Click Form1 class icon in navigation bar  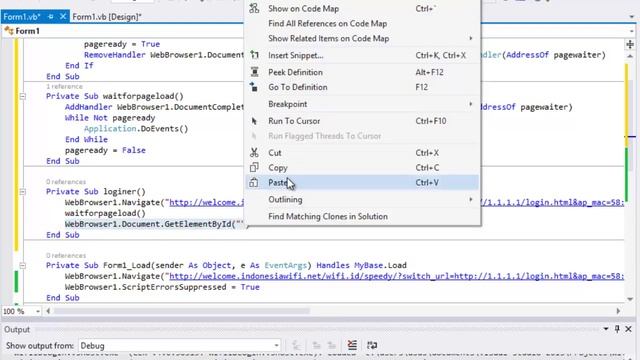(x=9, y=31)
